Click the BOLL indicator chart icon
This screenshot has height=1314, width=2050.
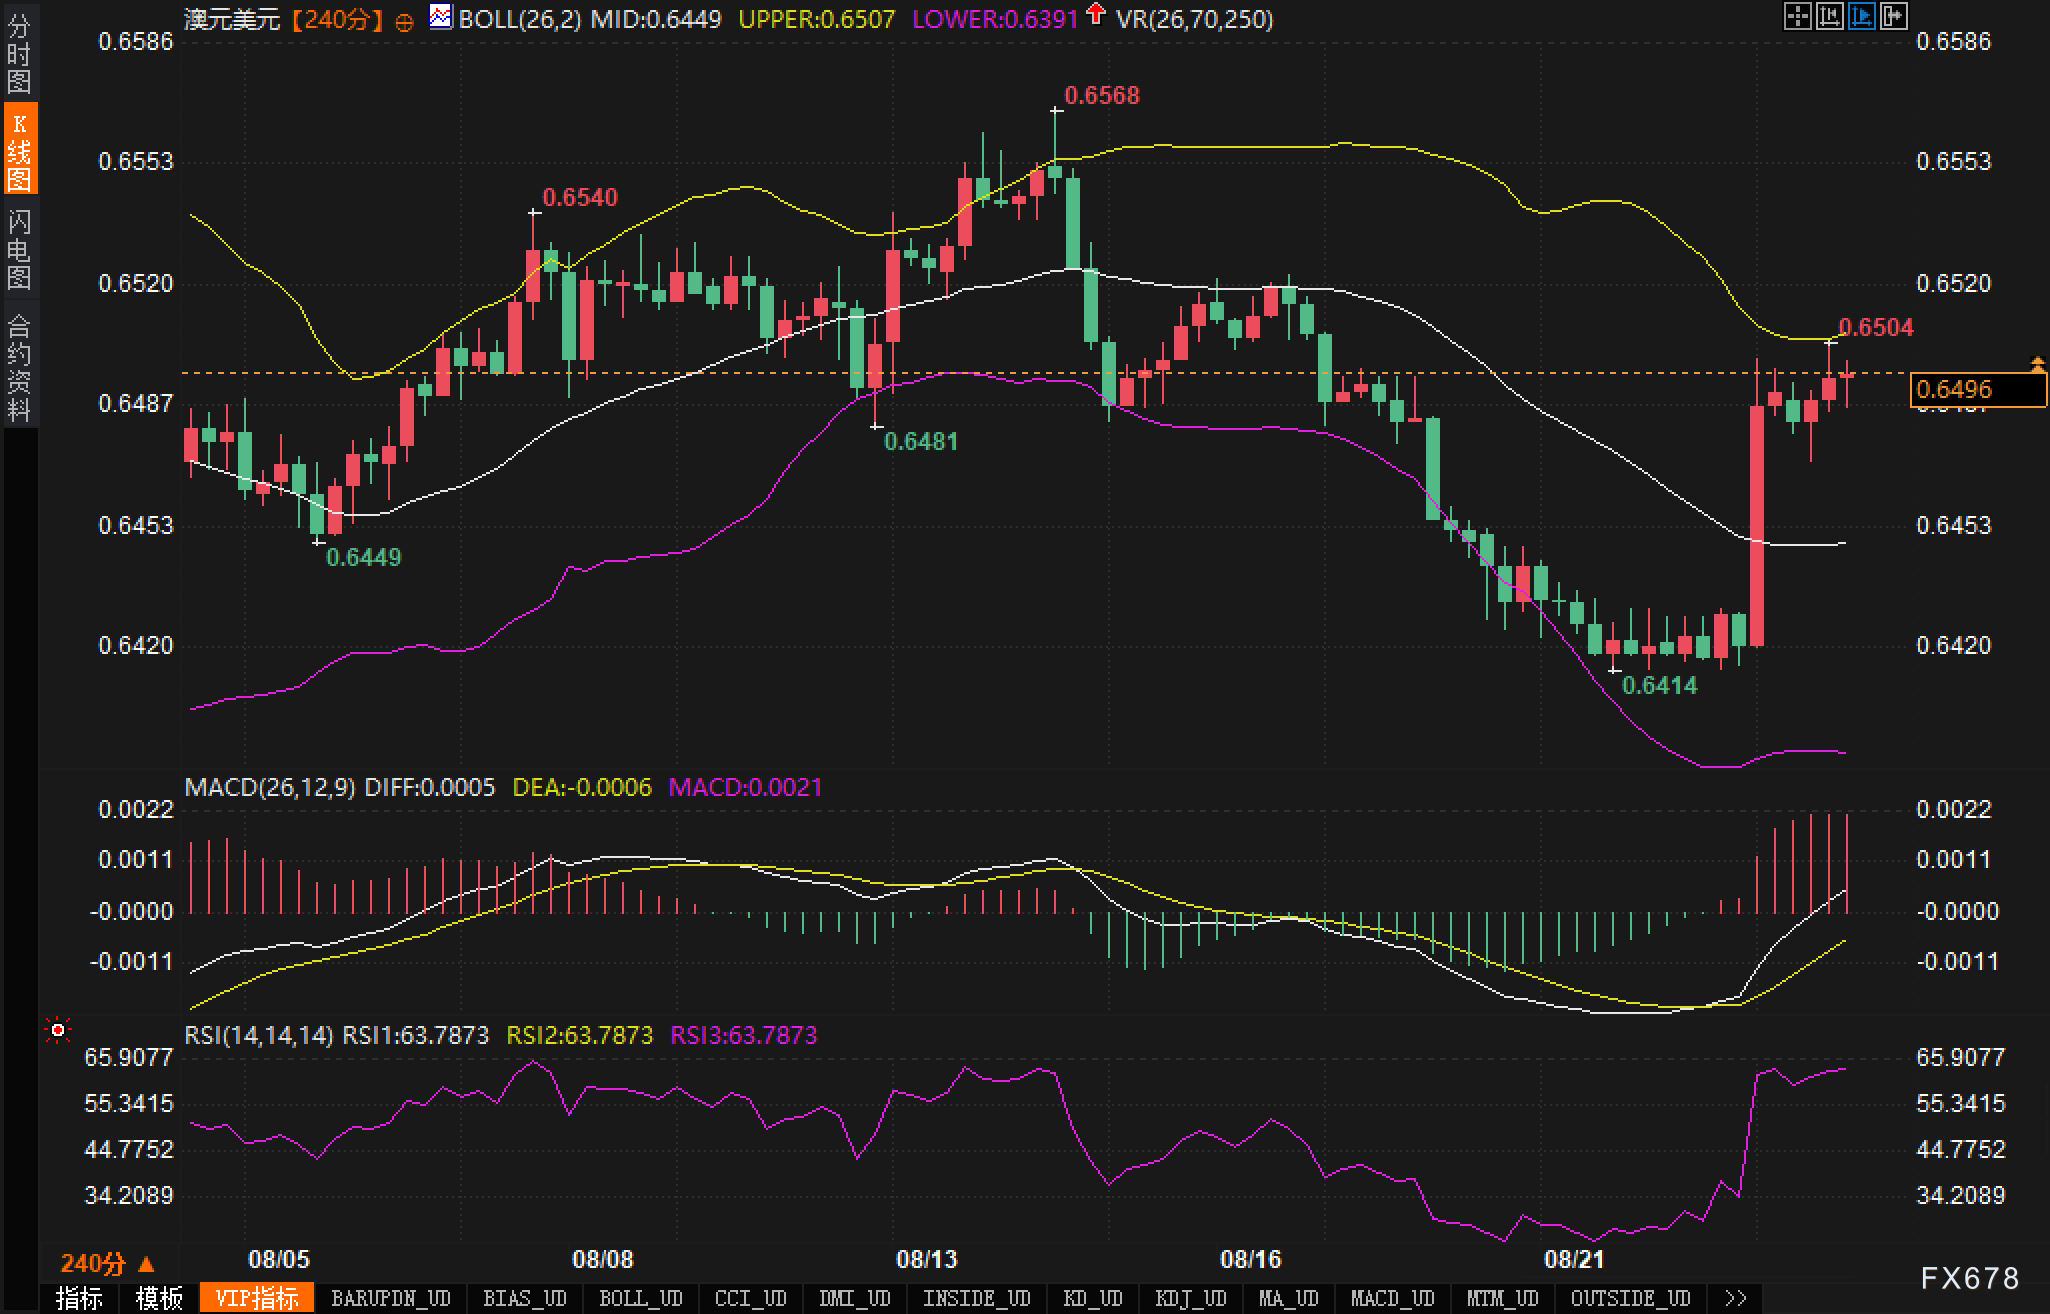440,16
